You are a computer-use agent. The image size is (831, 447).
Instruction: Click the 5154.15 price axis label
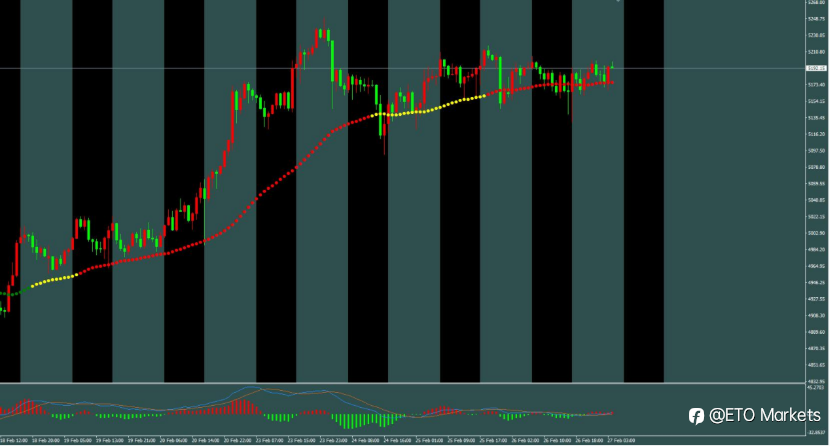pos(817,101)
